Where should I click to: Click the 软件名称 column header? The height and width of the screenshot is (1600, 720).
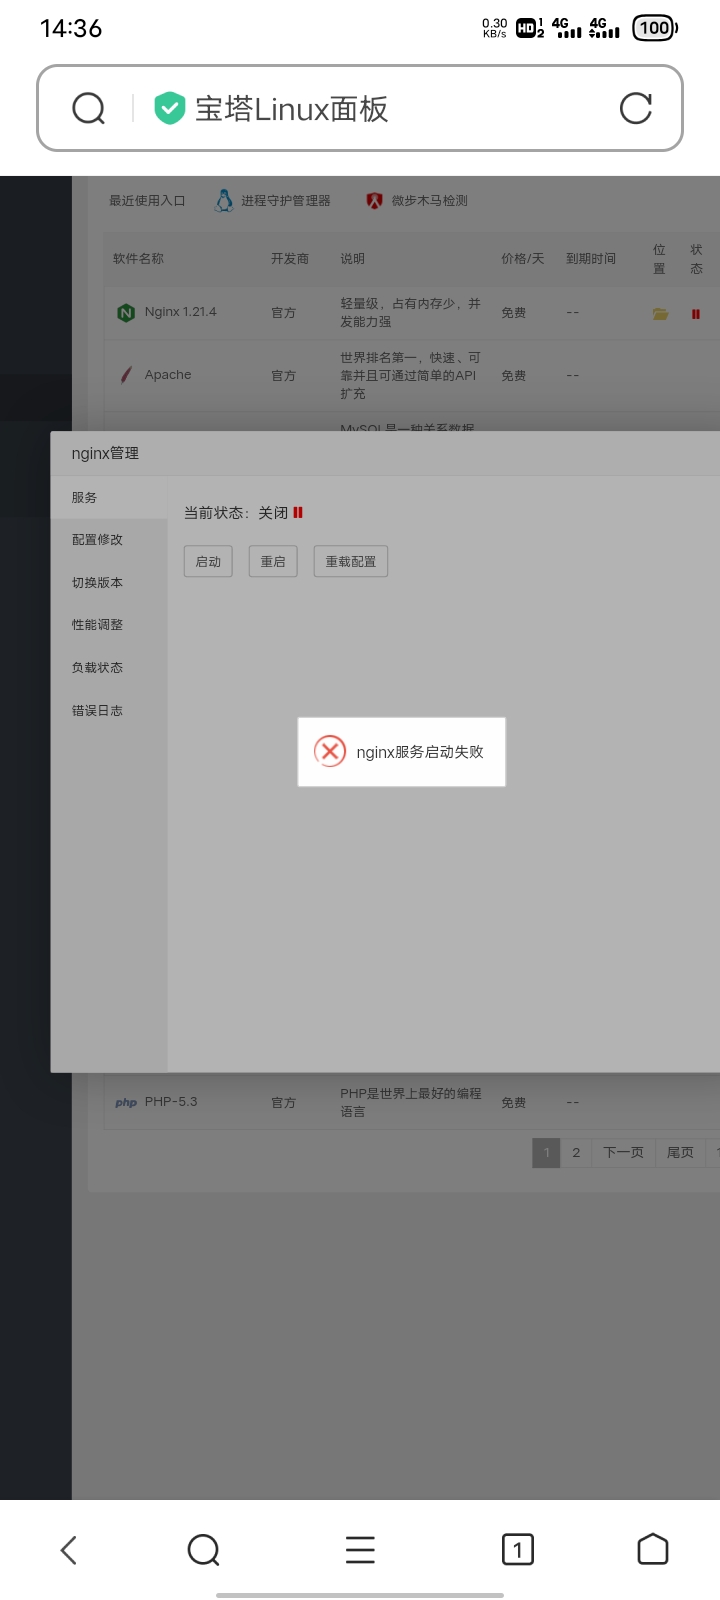(138, 259)
